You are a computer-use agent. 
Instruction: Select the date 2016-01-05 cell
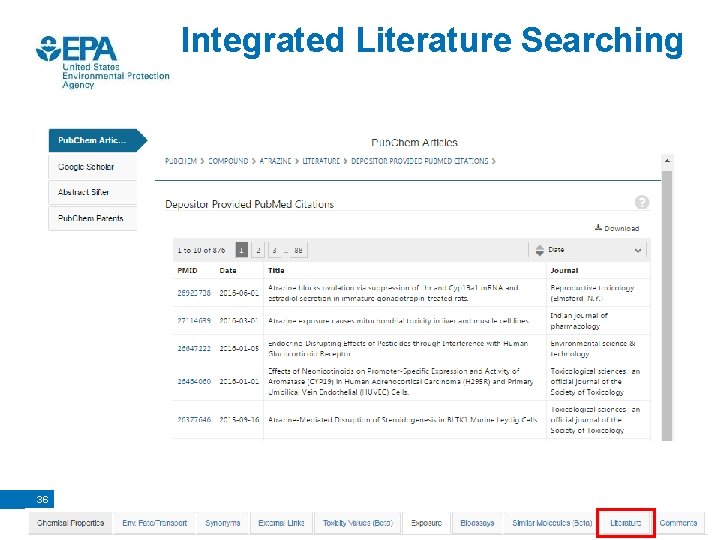[239, 349]
